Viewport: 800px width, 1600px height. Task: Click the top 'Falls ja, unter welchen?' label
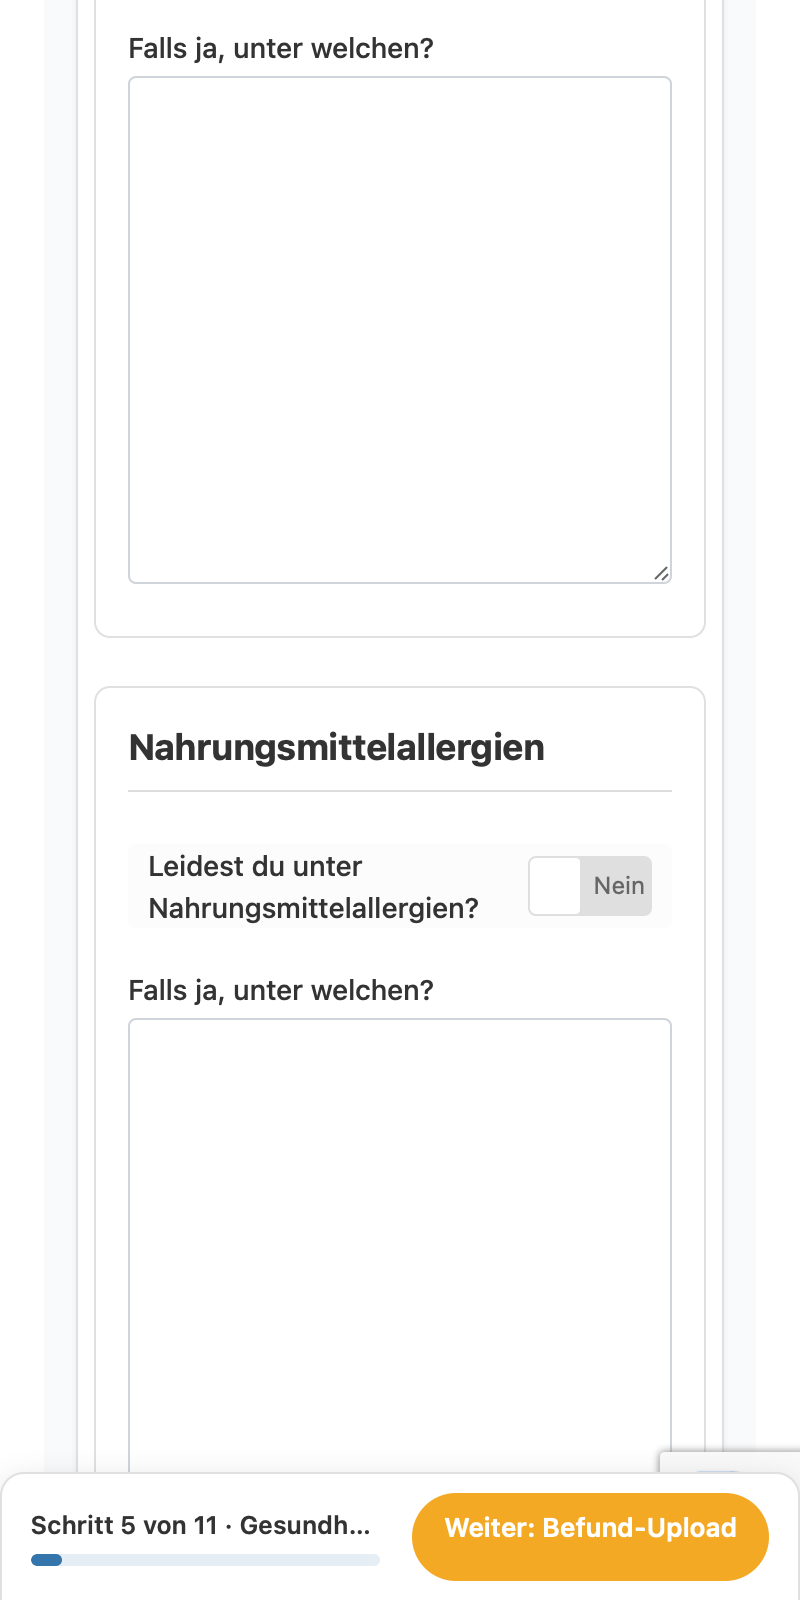pyautogui.click(x=281, y=48)
